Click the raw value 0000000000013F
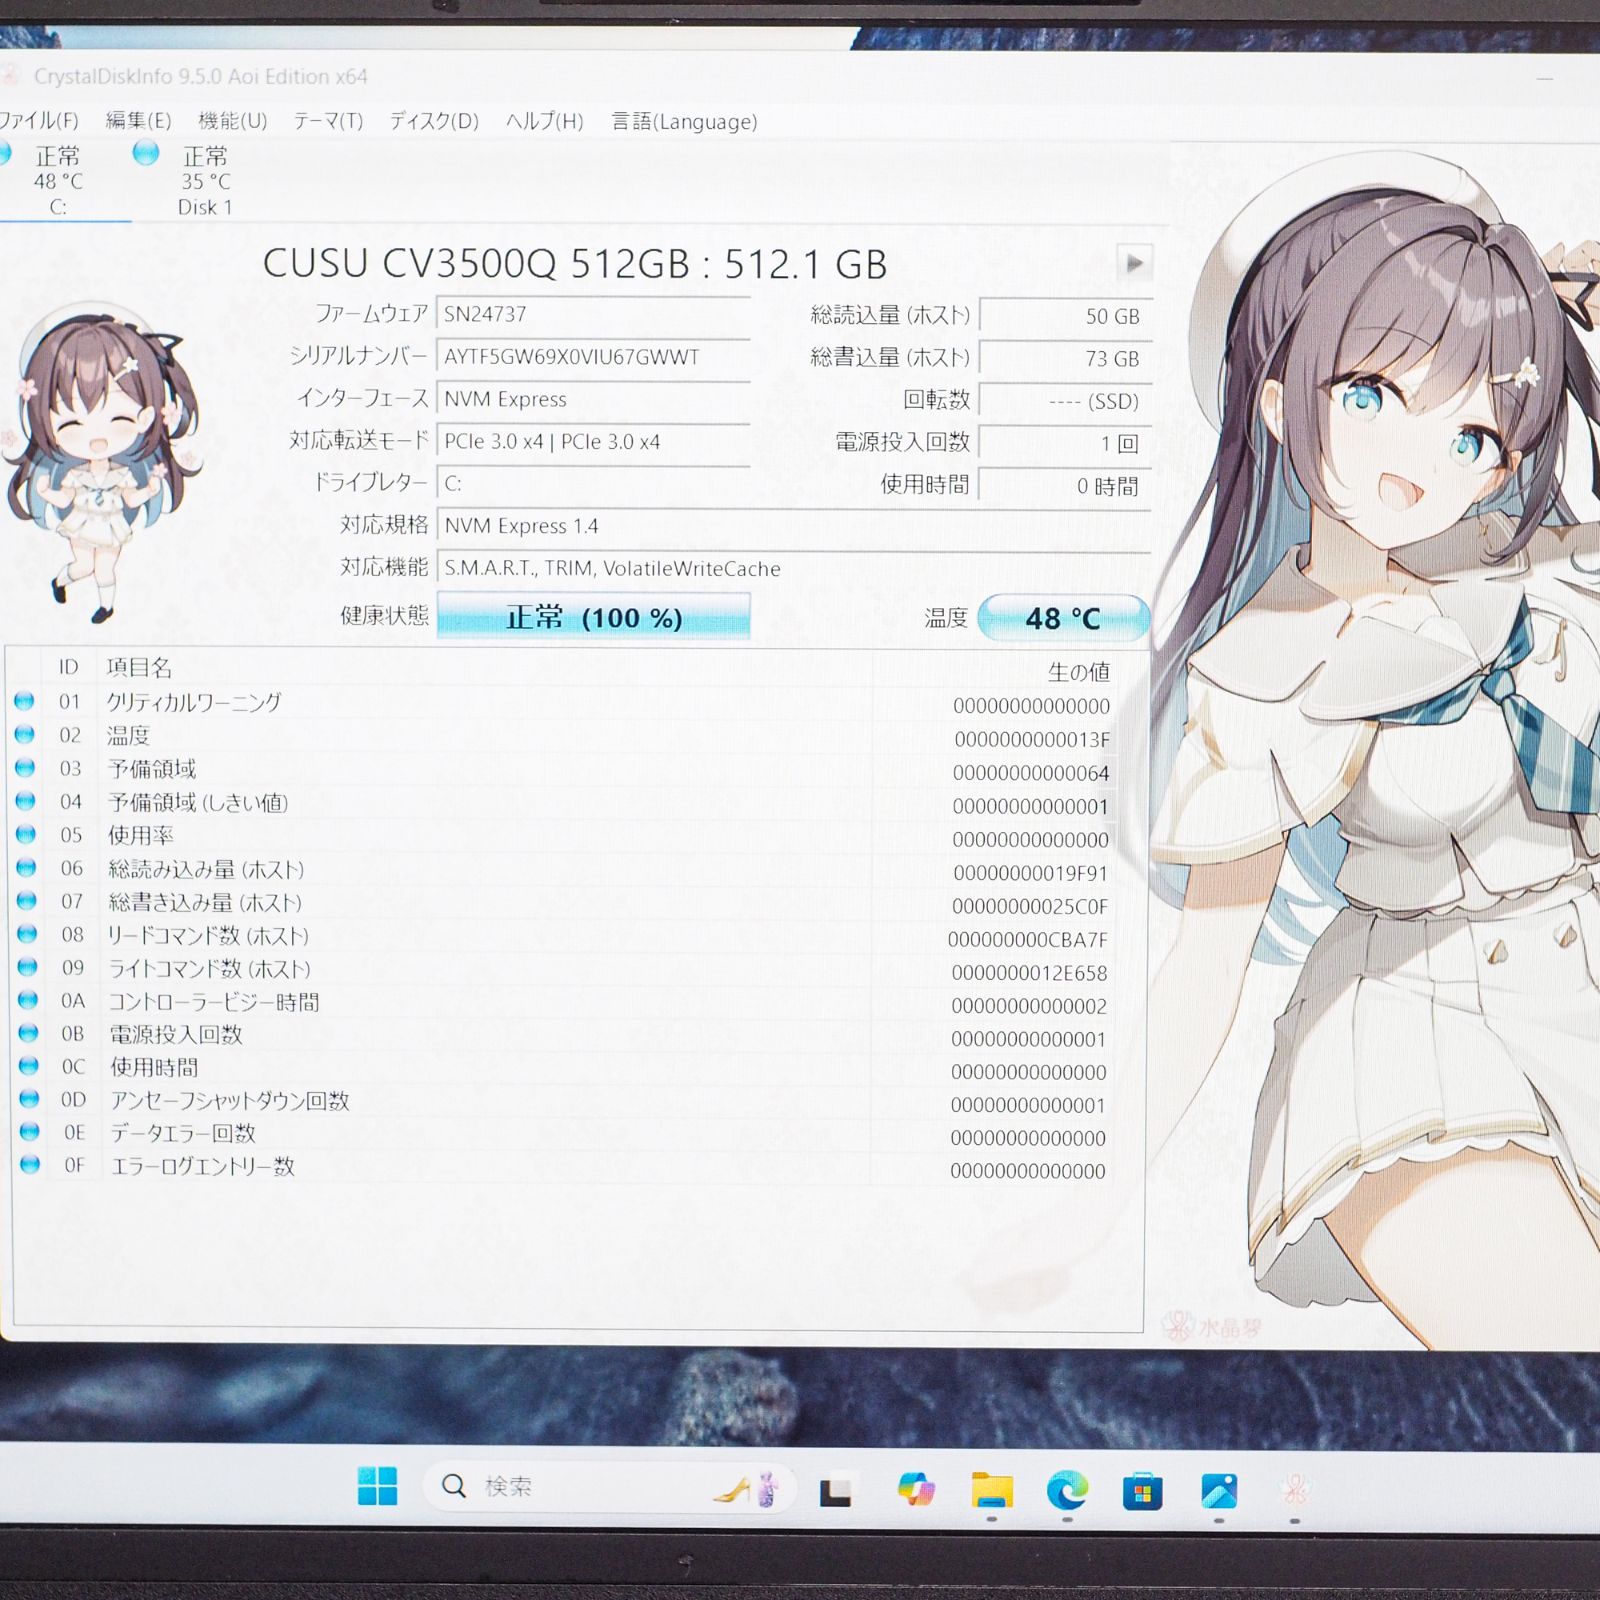This screenshot has width=1600, height=1600. 1031,740
